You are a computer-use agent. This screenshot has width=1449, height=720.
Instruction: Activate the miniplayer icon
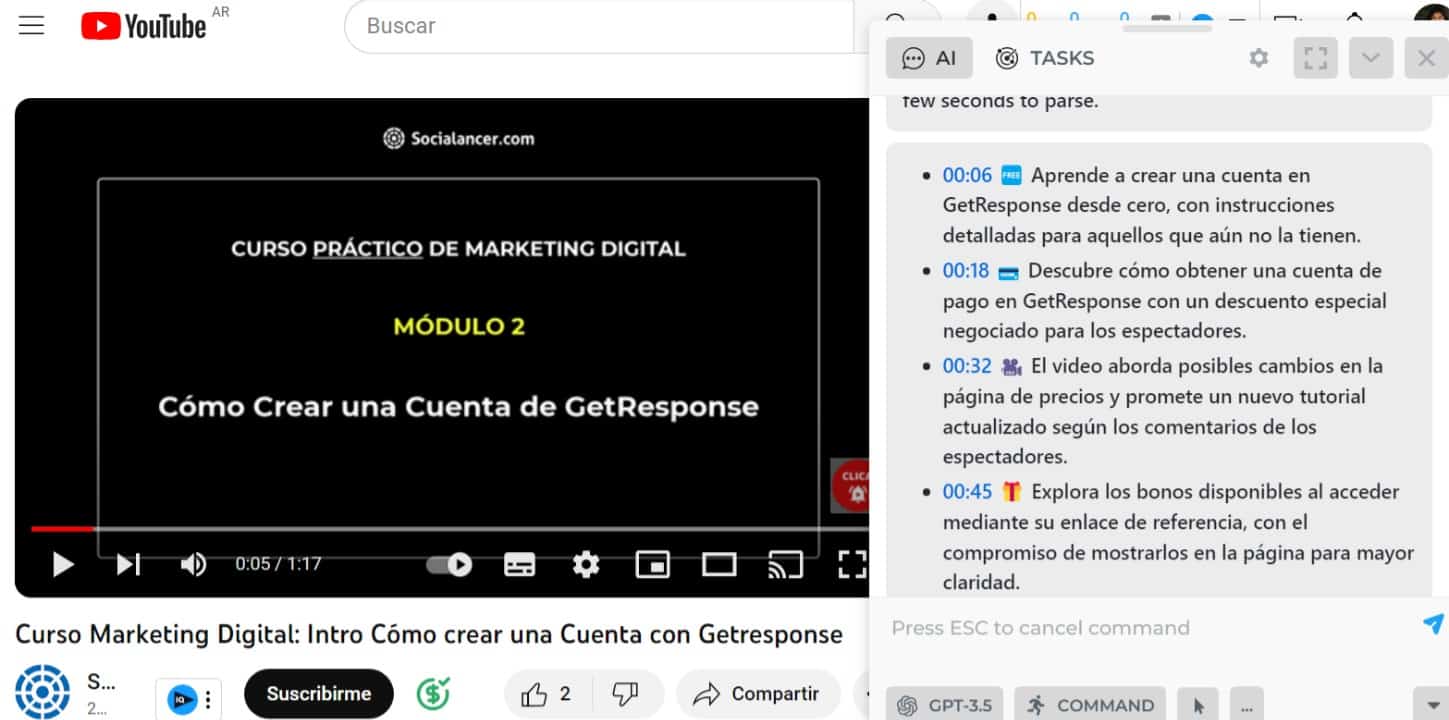click(x=652, y=565)
